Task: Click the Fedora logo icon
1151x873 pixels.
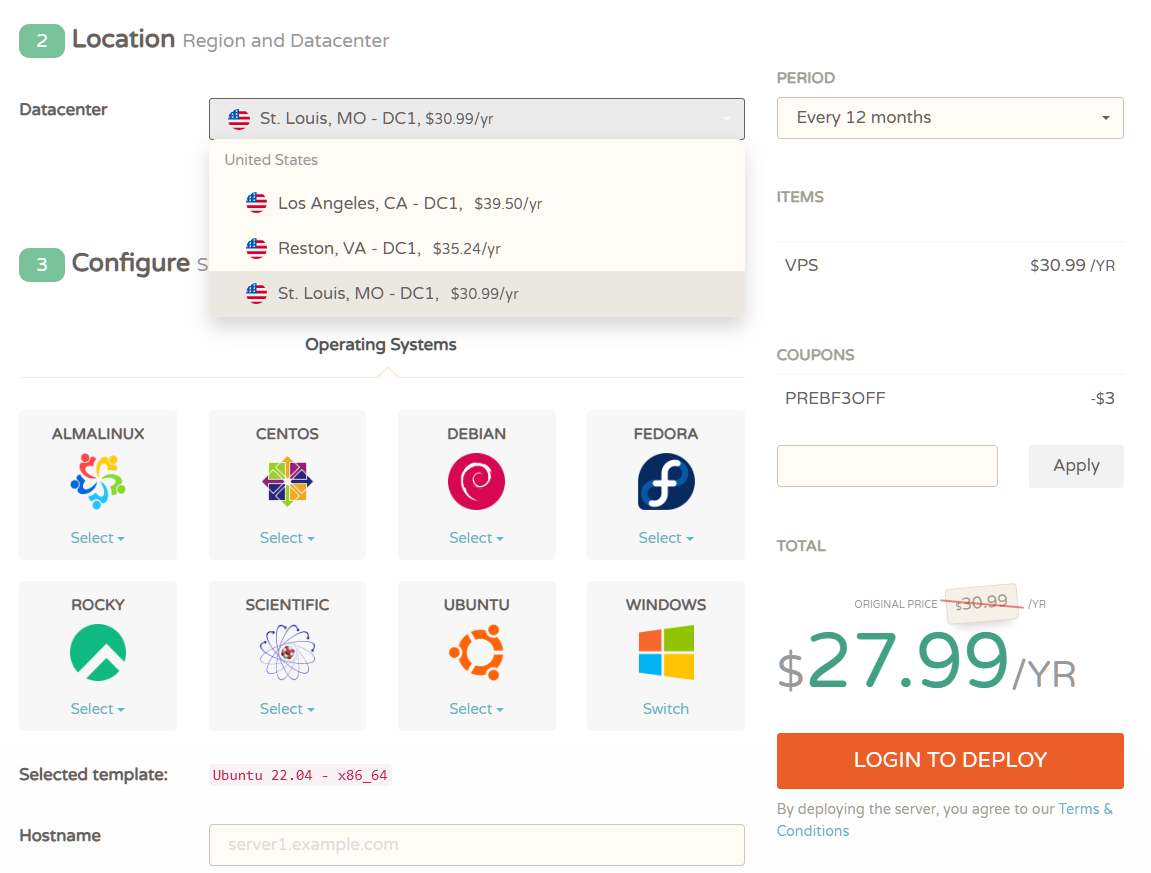Action: click(665, 481)
